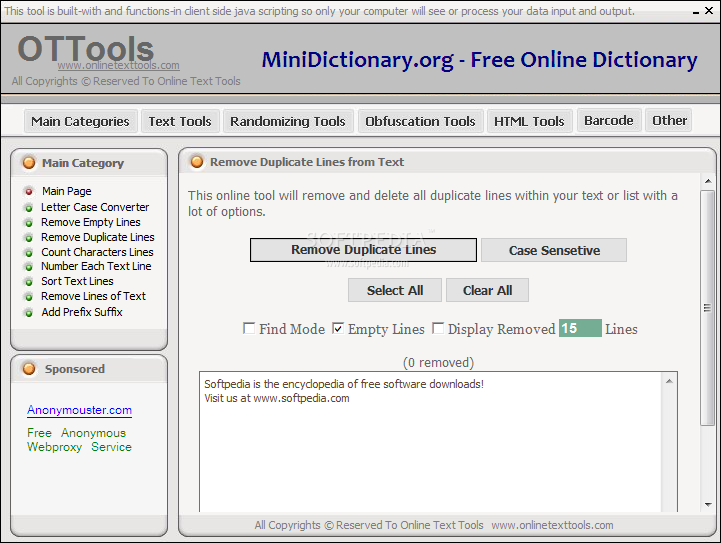Click the Select All button
The height and width of the screenshot is (543, 721).
(395, 290)
